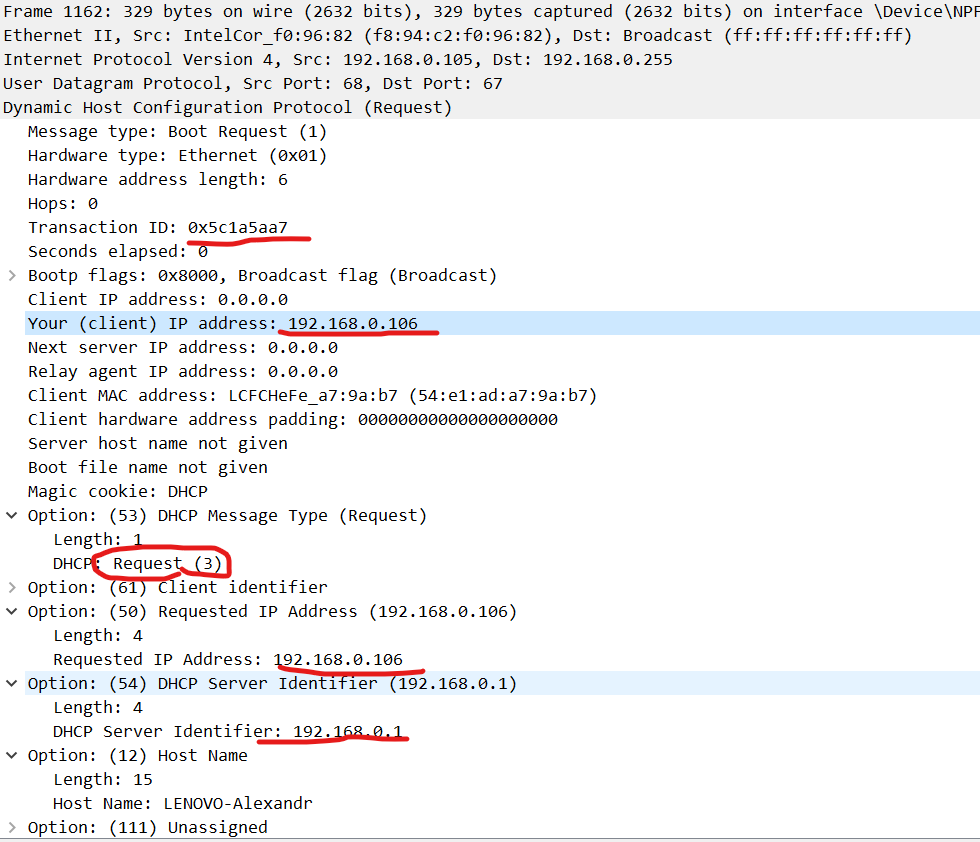Click 'Length: 4' under Server Identifier option

pos(98,708)
